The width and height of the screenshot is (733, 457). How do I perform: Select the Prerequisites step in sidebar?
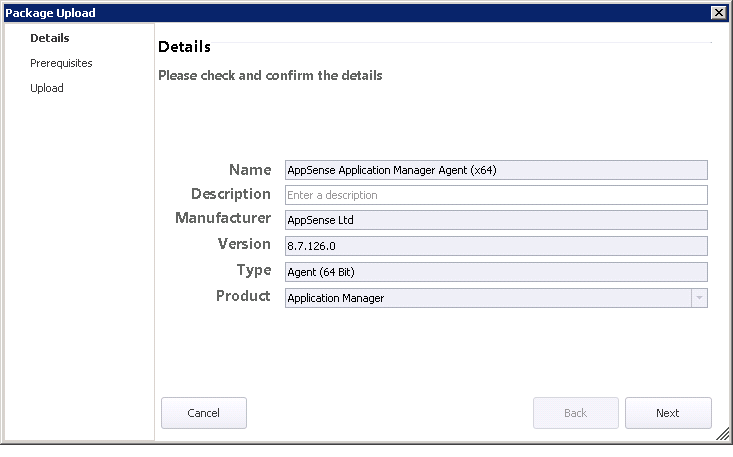click(61, 63)
